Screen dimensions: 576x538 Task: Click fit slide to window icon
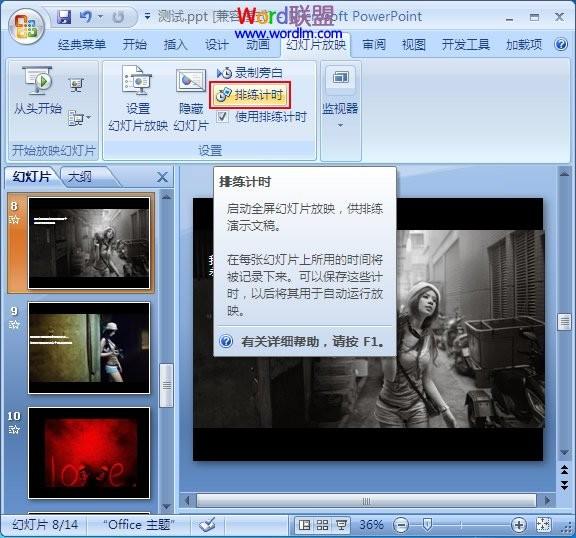coord(544,525)
